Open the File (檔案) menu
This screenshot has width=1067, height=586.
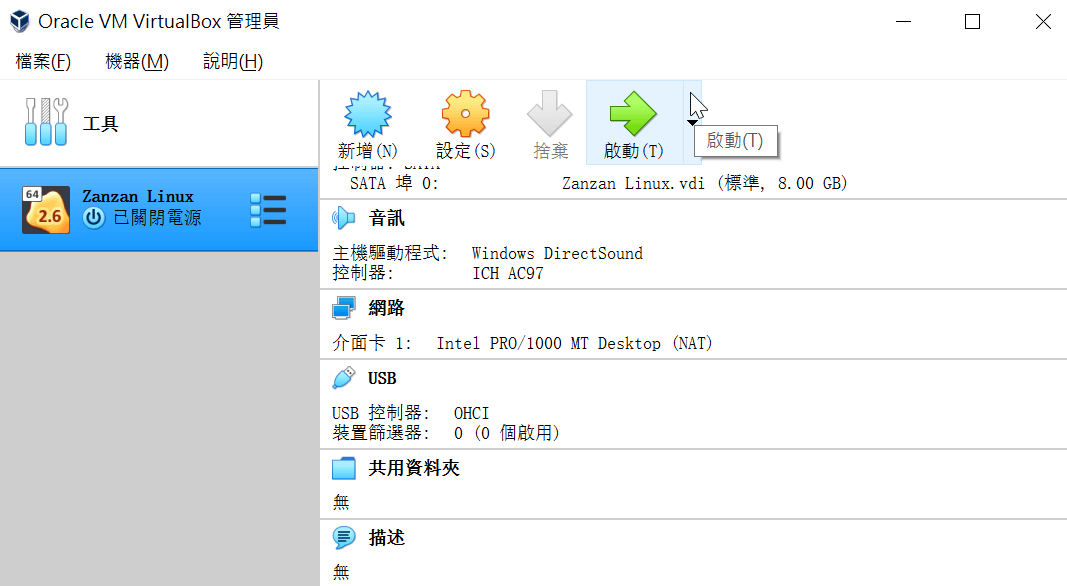coord(43,61)
